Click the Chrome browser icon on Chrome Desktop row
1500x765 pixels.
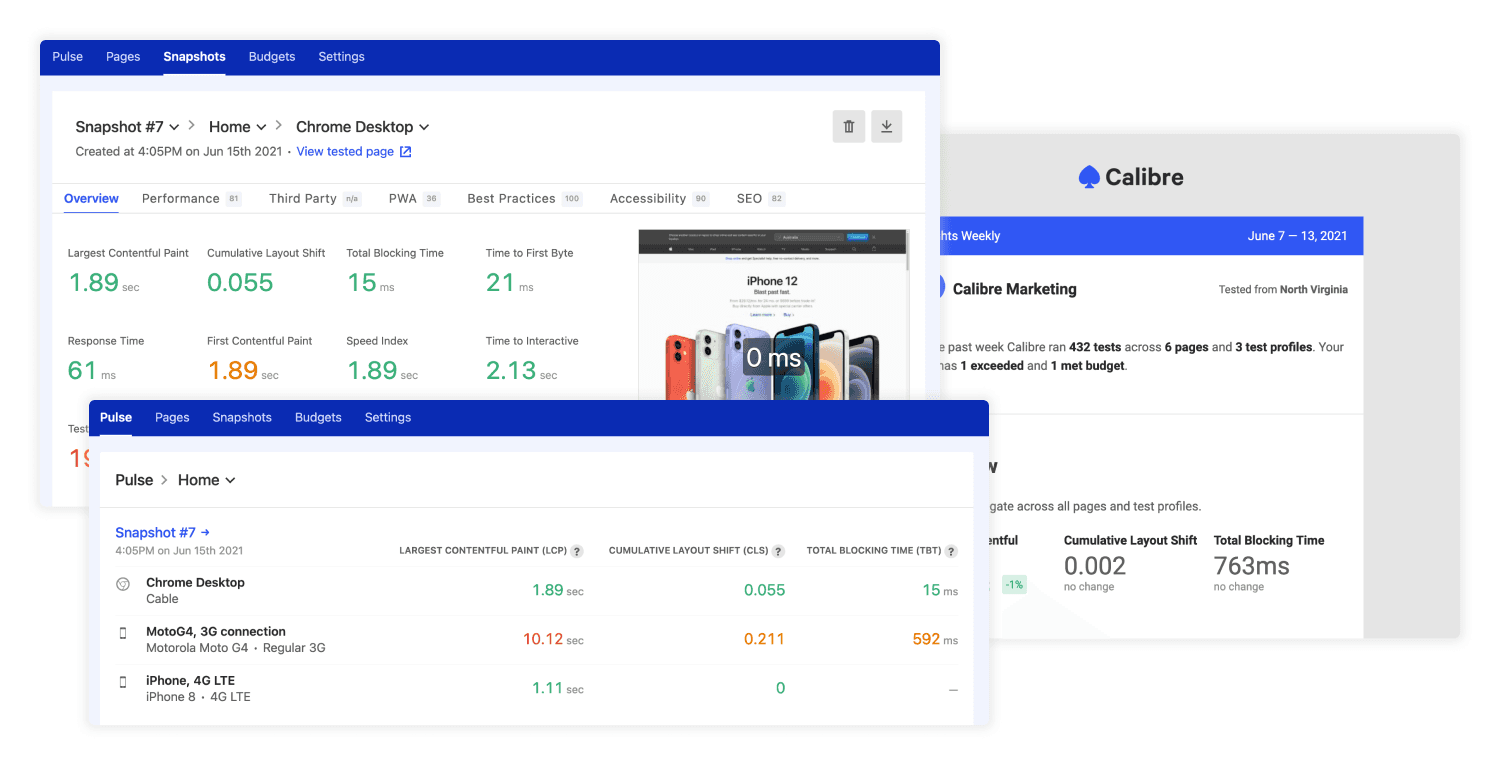click(123, 583)
